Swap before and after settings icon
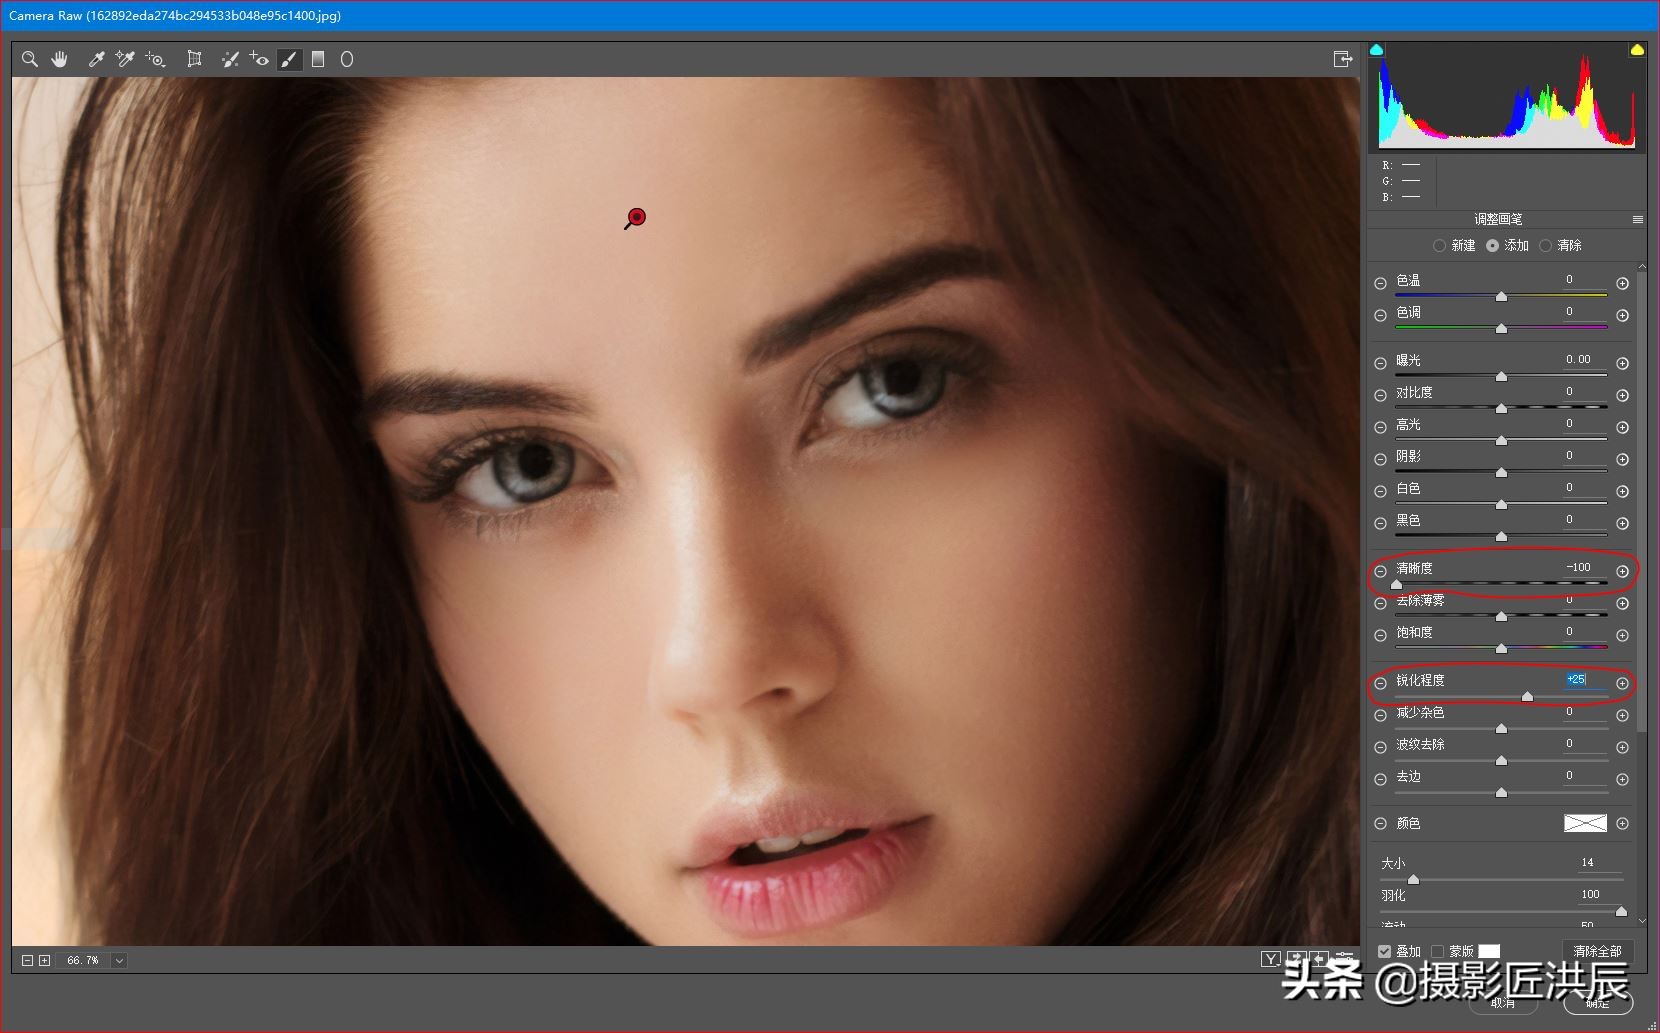 point(1296,959)
